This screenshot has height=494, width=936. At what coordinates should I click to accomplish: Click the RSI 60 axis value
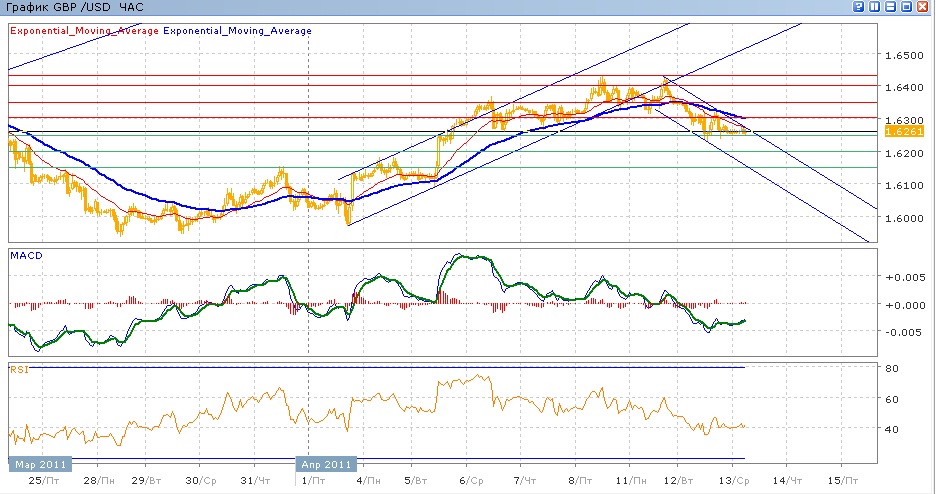(x=892, y=399)
